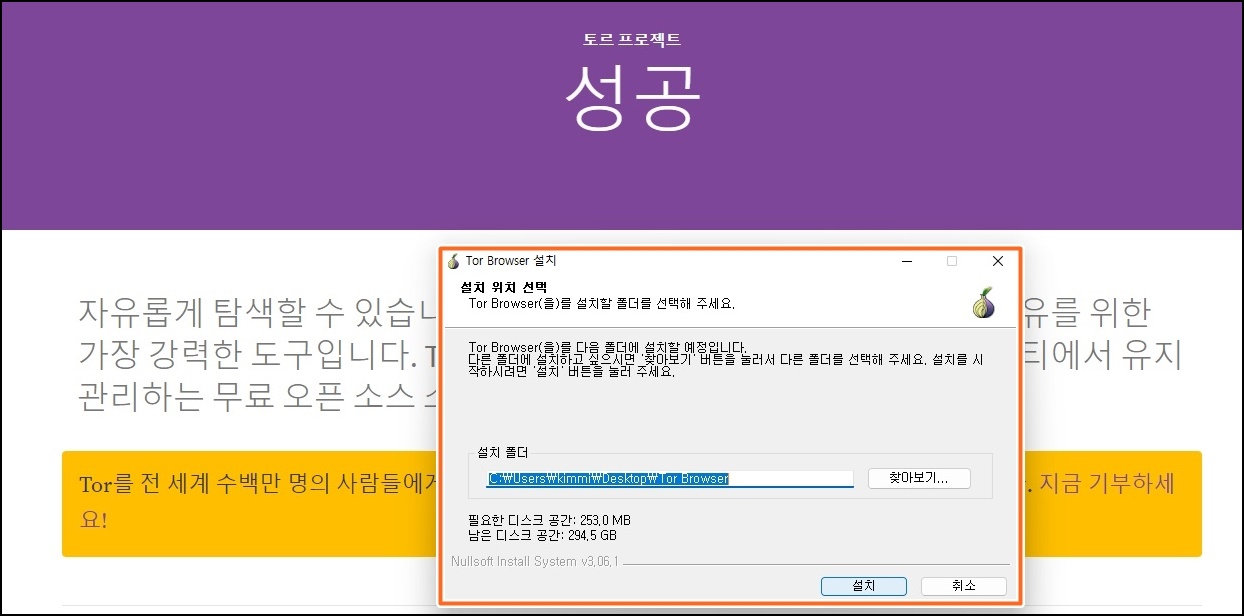Image resolution: width=1244 pixels, height=616 pixels.
Task: Open folder picker with 찾아보기... button
Action: (x=920, y=478)
